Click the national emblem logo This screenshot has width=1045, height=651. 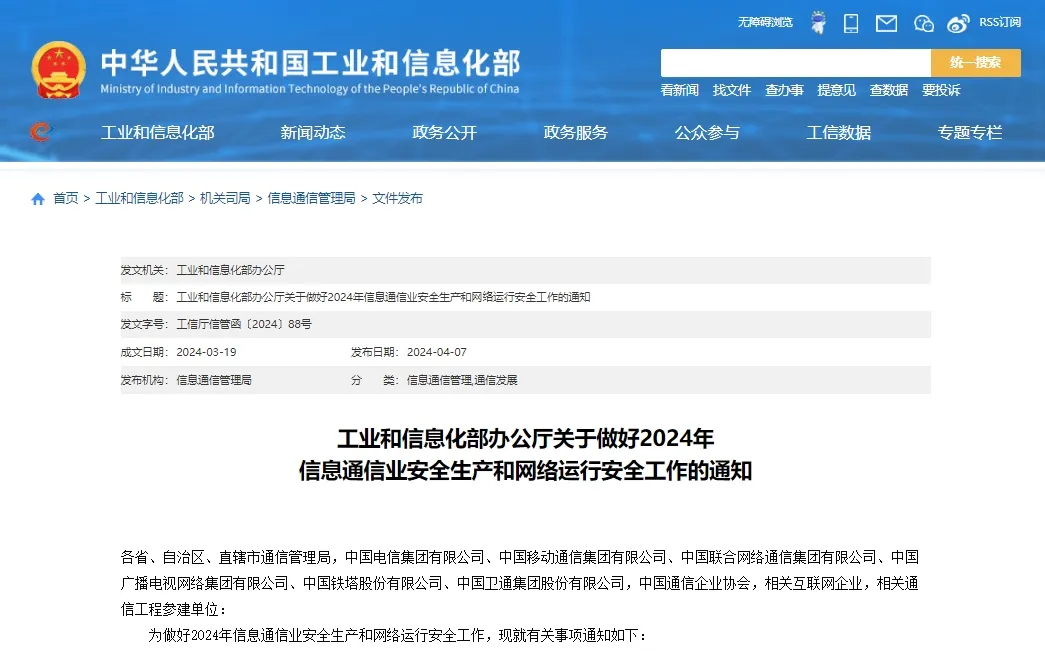(58, 69)
